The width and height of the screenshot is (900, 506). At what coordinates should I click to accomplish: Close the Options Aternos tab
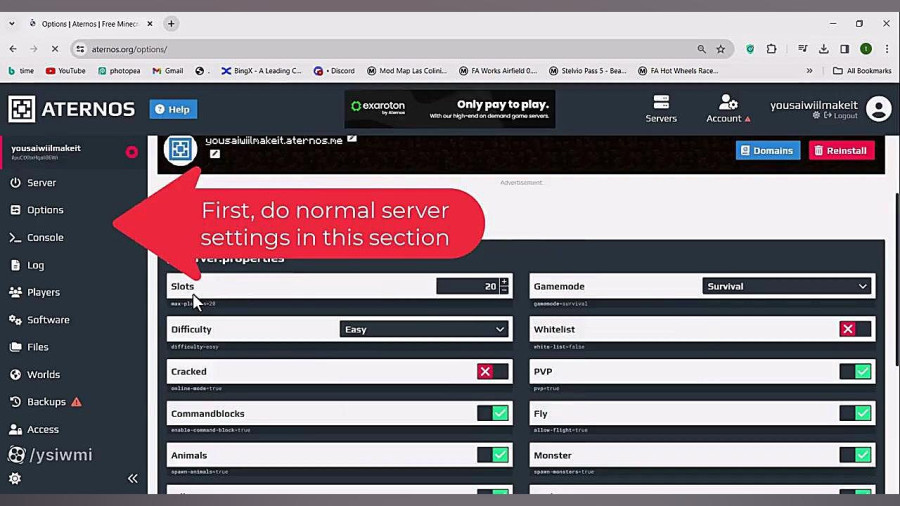pos(150,24)
